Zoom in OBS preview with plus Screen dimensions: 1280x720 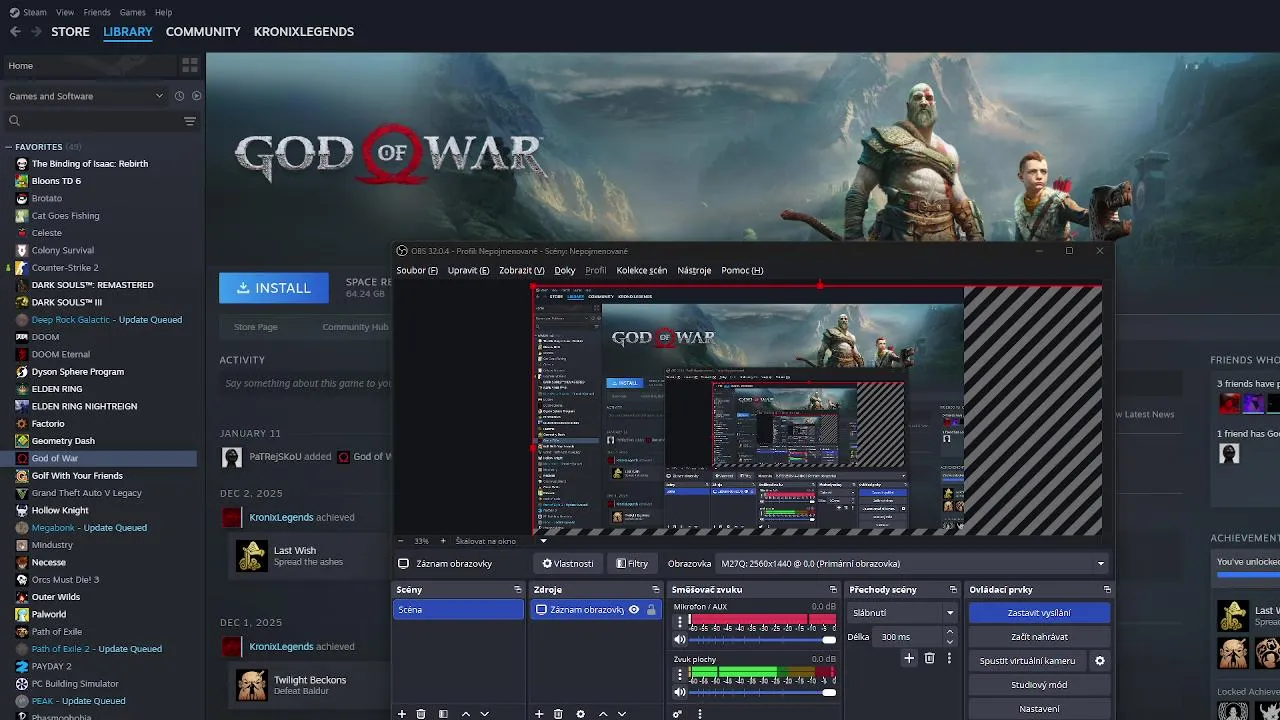(443, 541)
